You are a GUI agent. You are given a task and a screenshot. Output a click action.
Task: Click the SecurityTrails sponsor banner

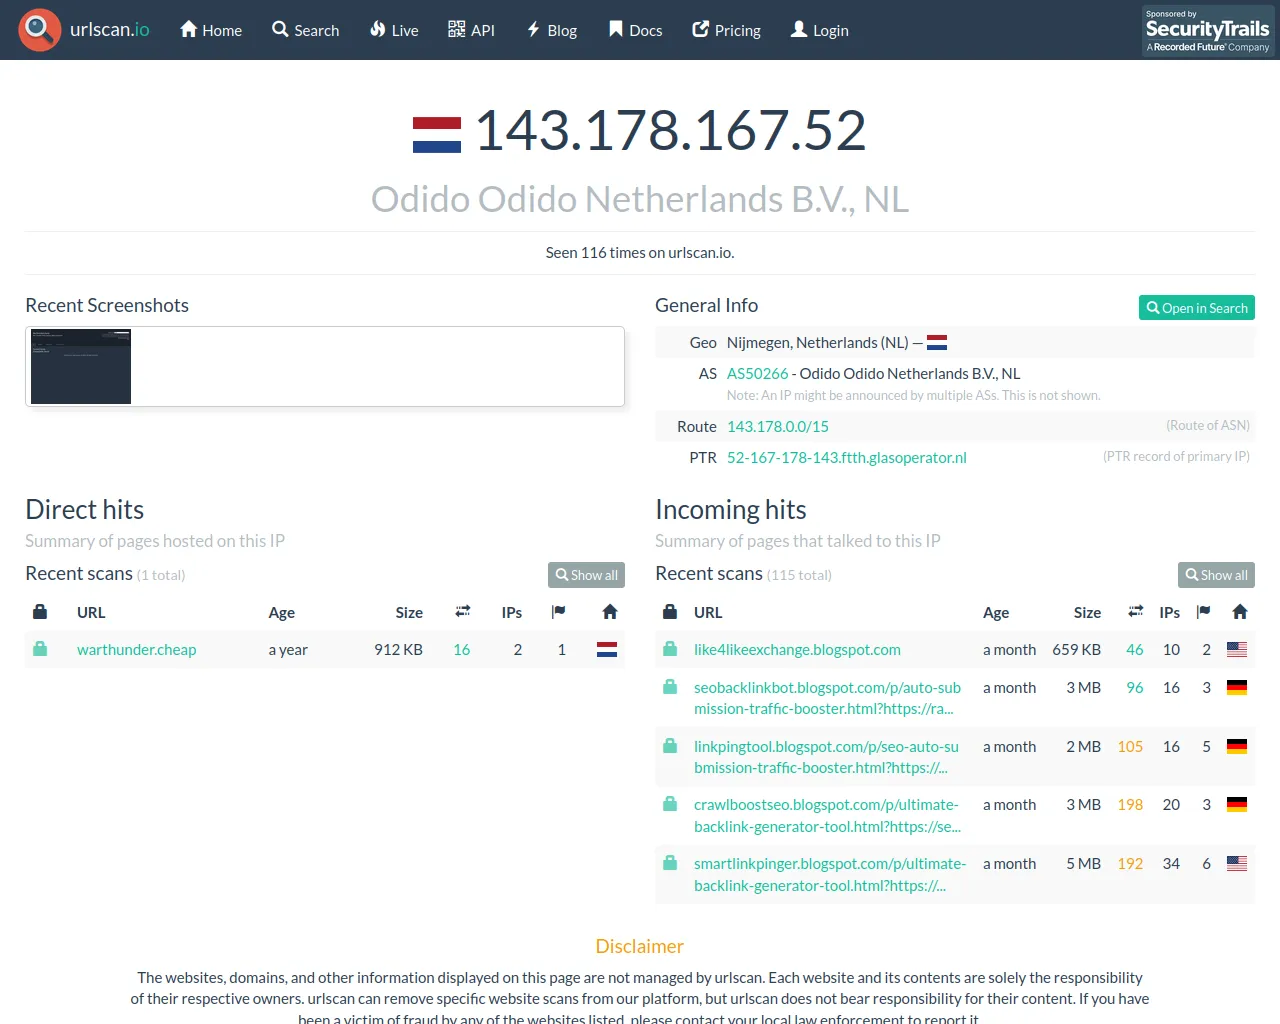click(x=1208, y=30)
